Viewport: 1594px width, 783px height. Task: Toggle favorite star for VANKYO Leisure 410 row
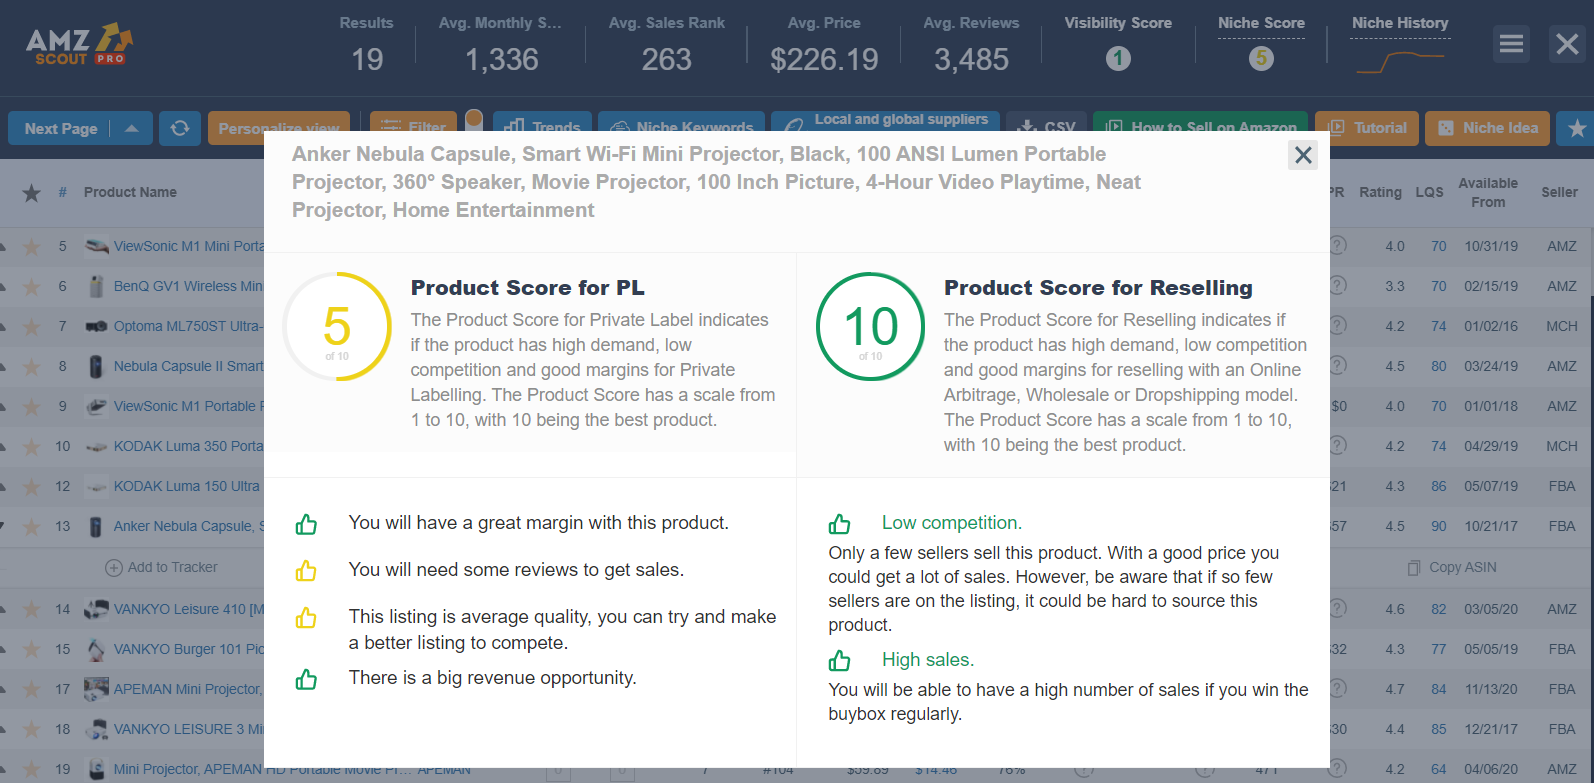[32, 610]
